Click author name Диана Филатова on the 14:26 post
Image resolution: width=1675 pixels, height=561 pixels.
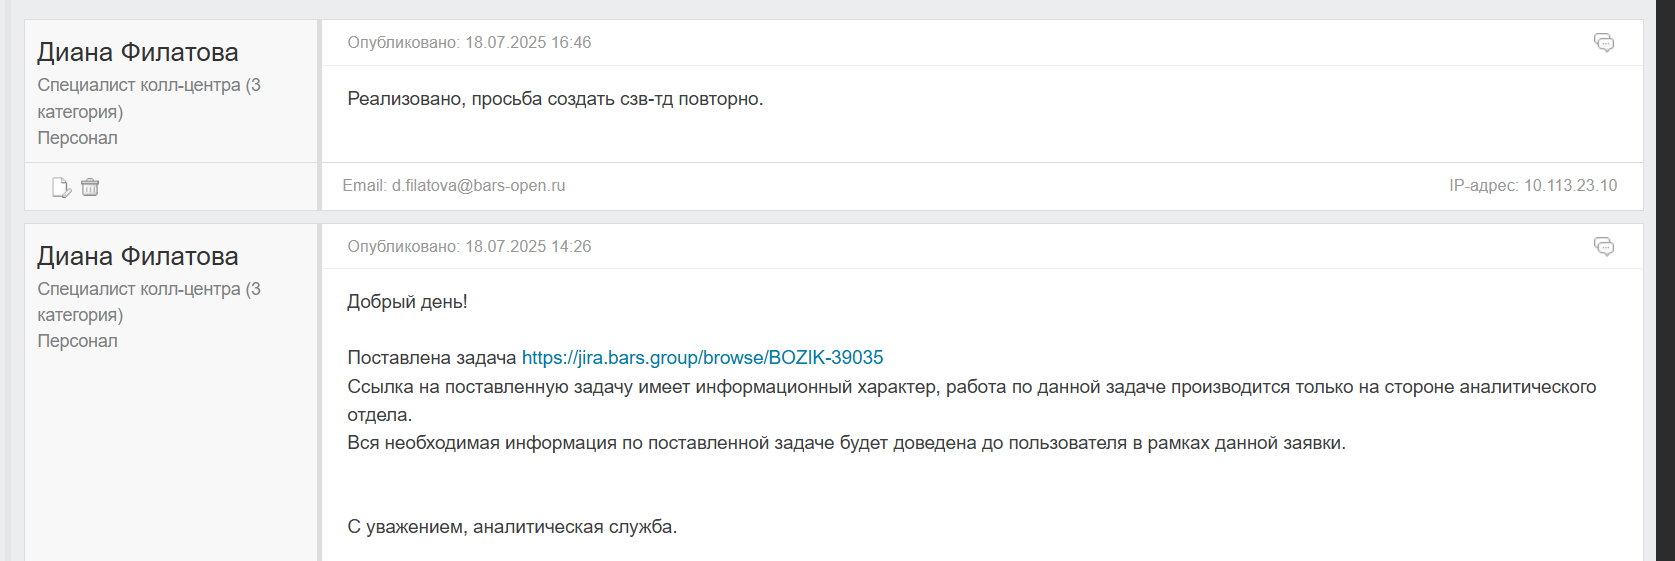click(x=138, y=256)
